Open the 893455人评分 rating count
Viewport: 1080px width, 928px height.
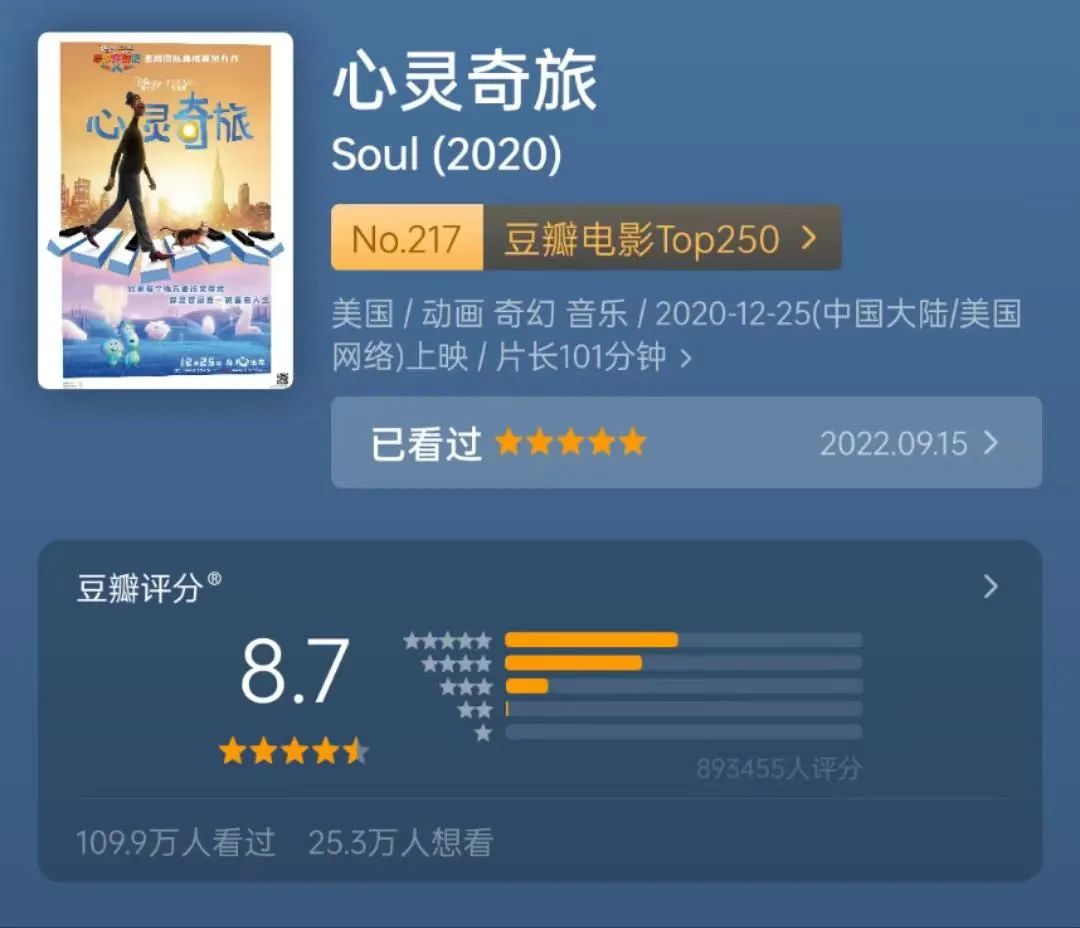779,768
